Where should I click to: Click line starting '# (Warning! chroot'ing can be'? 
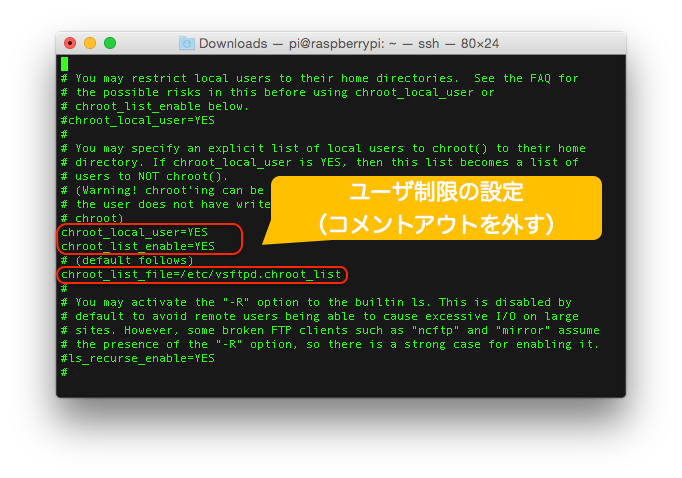162,191
